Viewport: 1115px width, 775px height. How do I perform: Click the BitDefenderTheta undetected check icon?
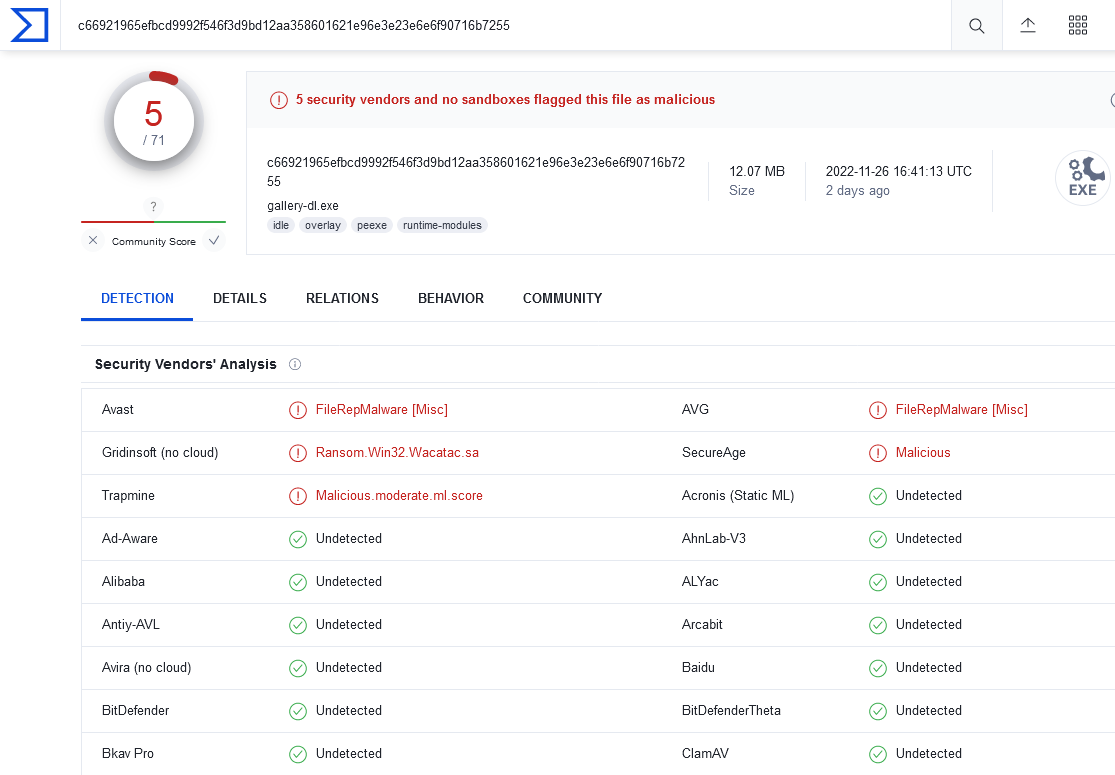878,711
